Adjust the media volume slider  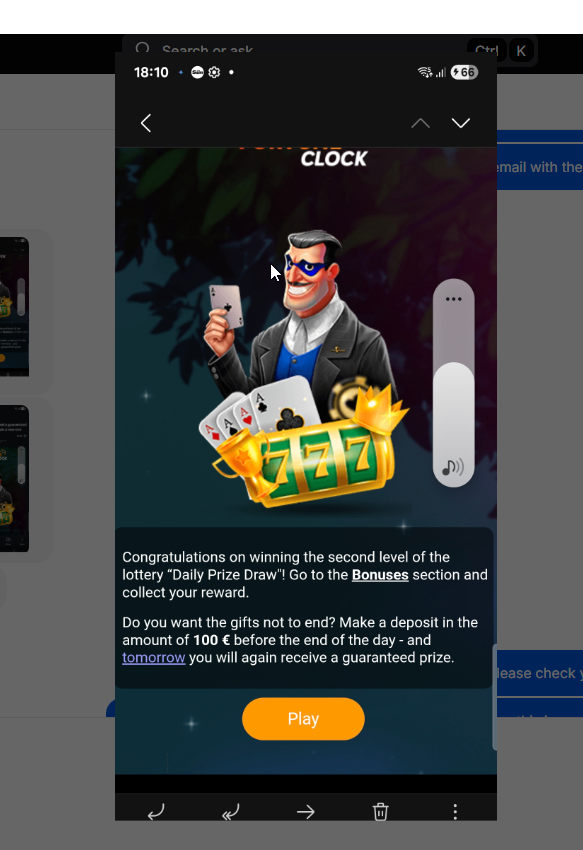(453, 383)
